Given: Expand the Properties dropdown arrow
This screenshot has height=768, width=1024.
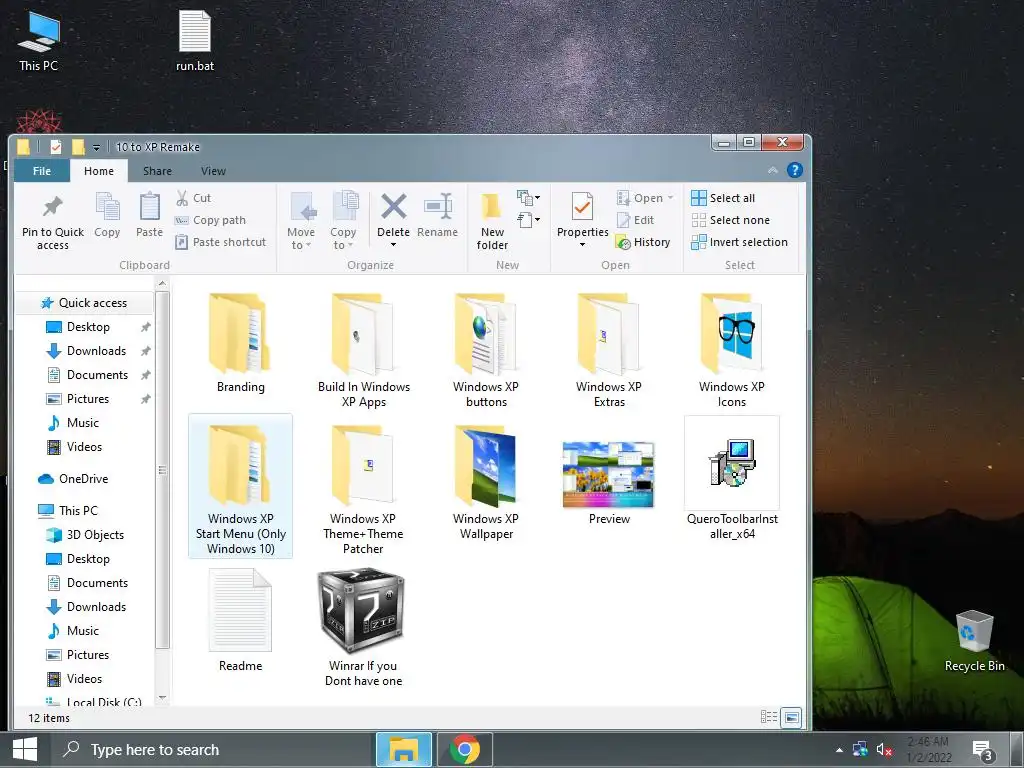Looking at the screenshot, I should pyautogui.click(x=582, y=245).
